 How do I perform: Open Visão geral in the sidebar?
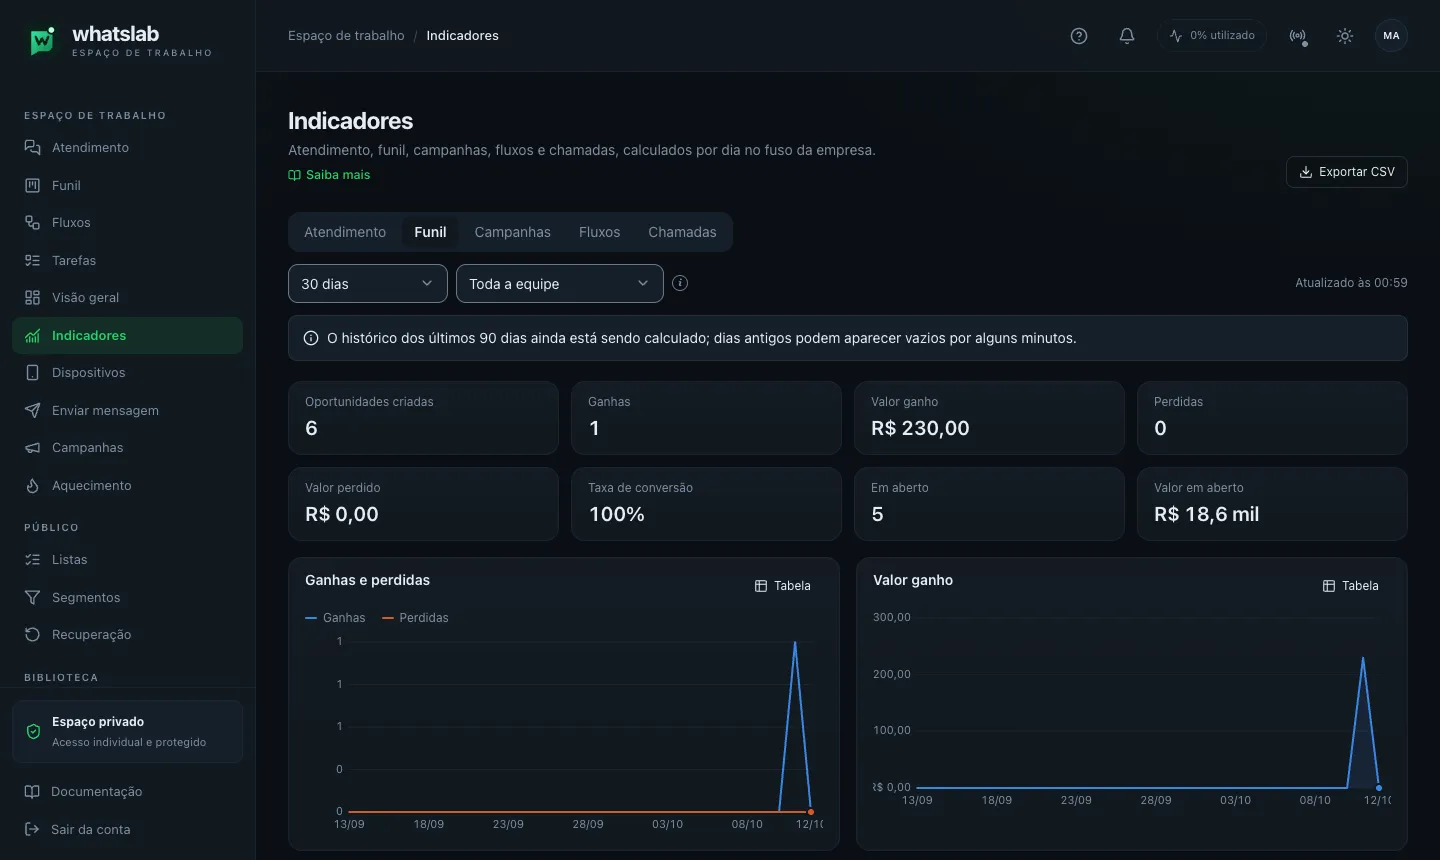127,298
